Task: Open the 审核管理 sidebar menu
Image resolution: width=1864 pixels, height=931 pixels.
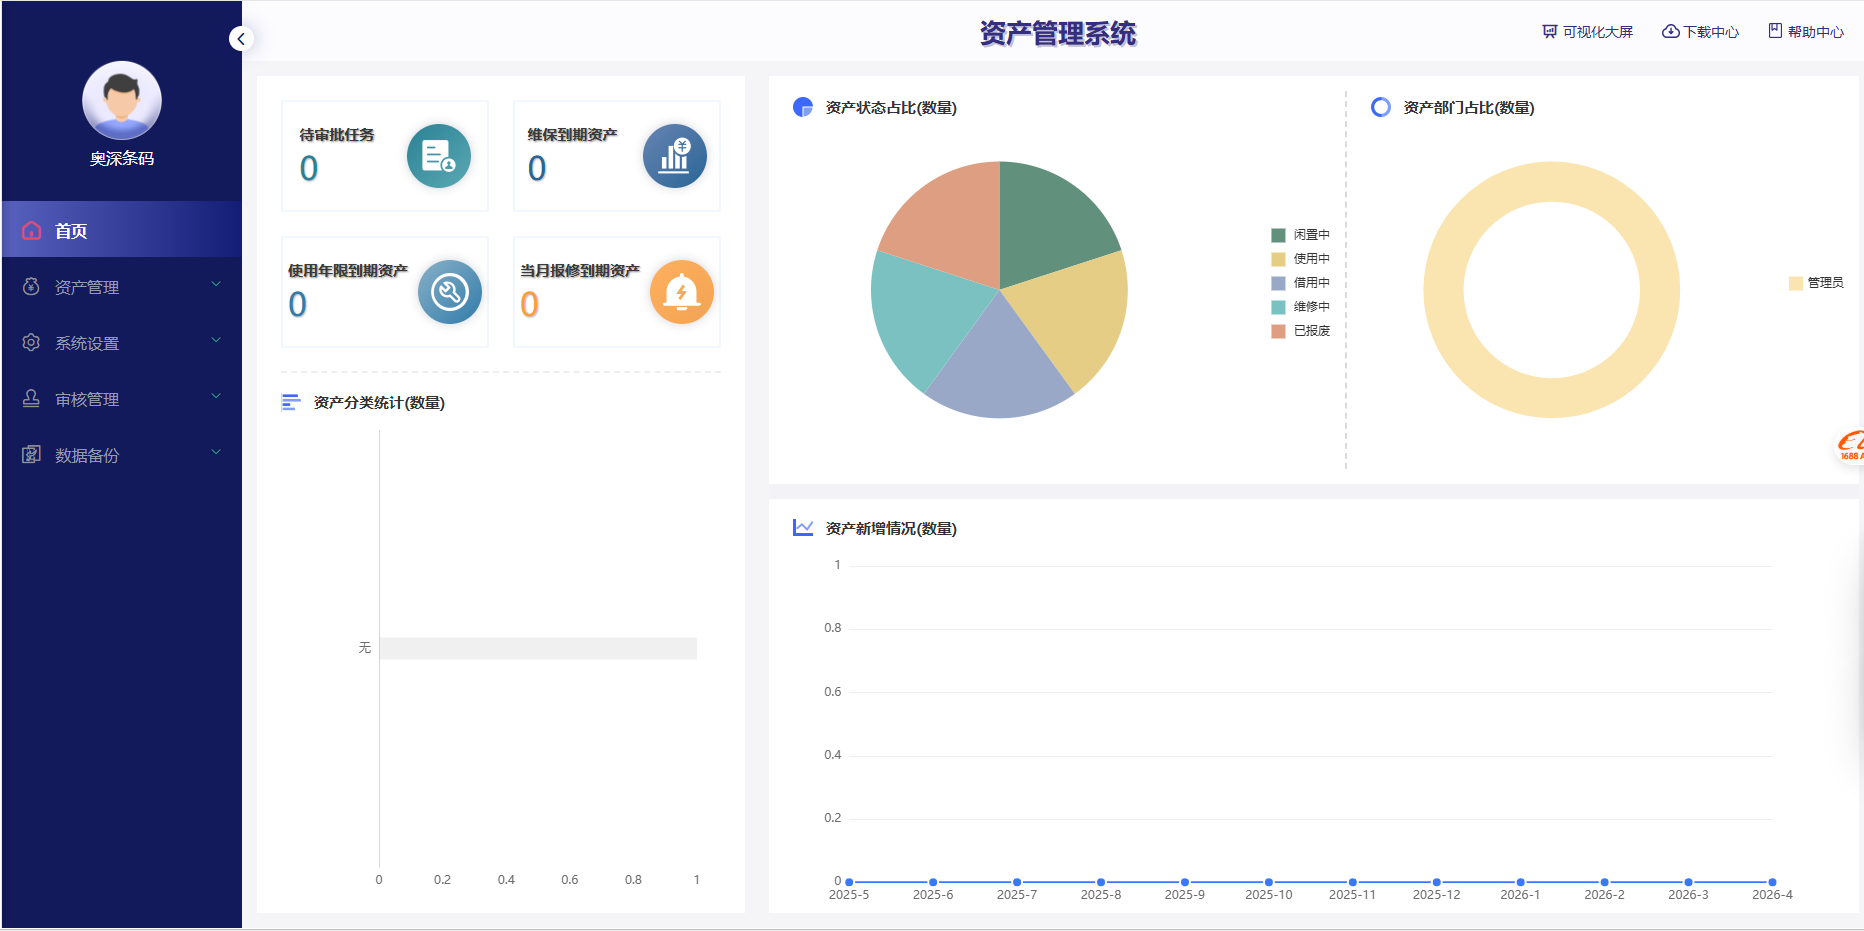Action: pos(87,399)
